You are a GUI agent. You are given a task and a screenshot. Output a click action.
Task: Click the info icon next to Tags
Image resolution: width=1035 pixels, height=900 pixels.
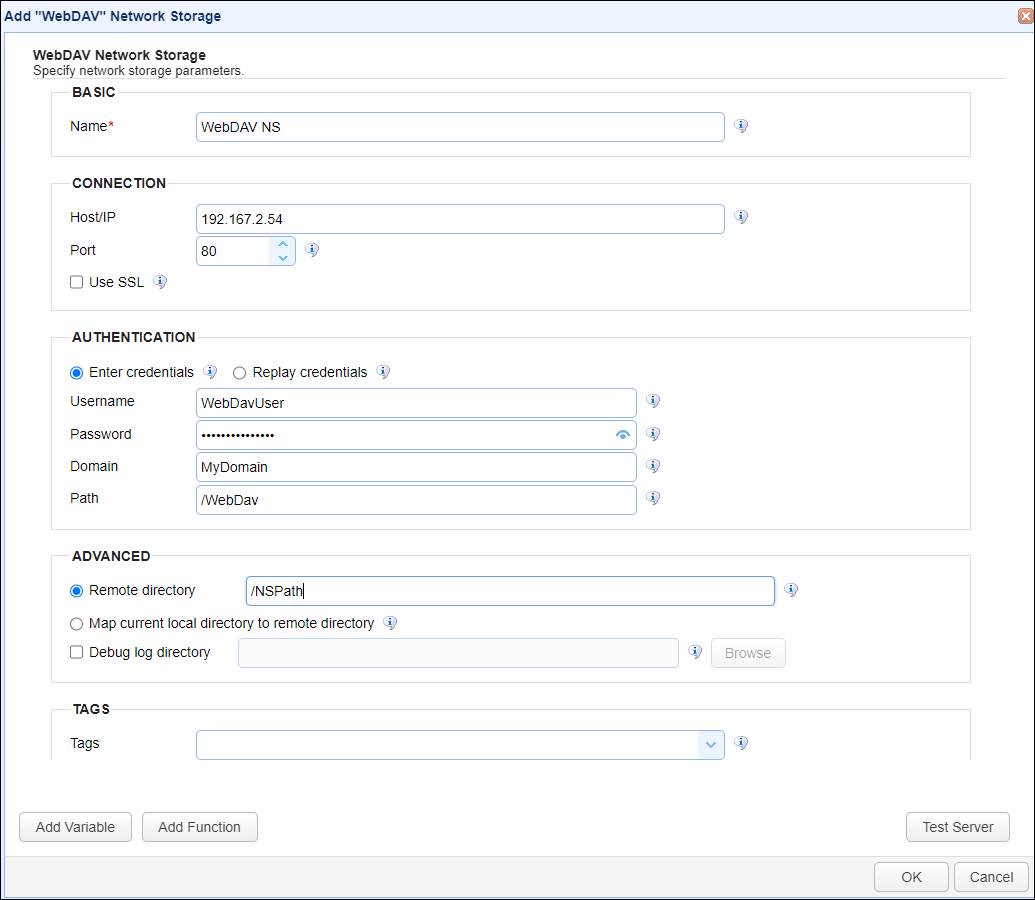click(741, 743)
